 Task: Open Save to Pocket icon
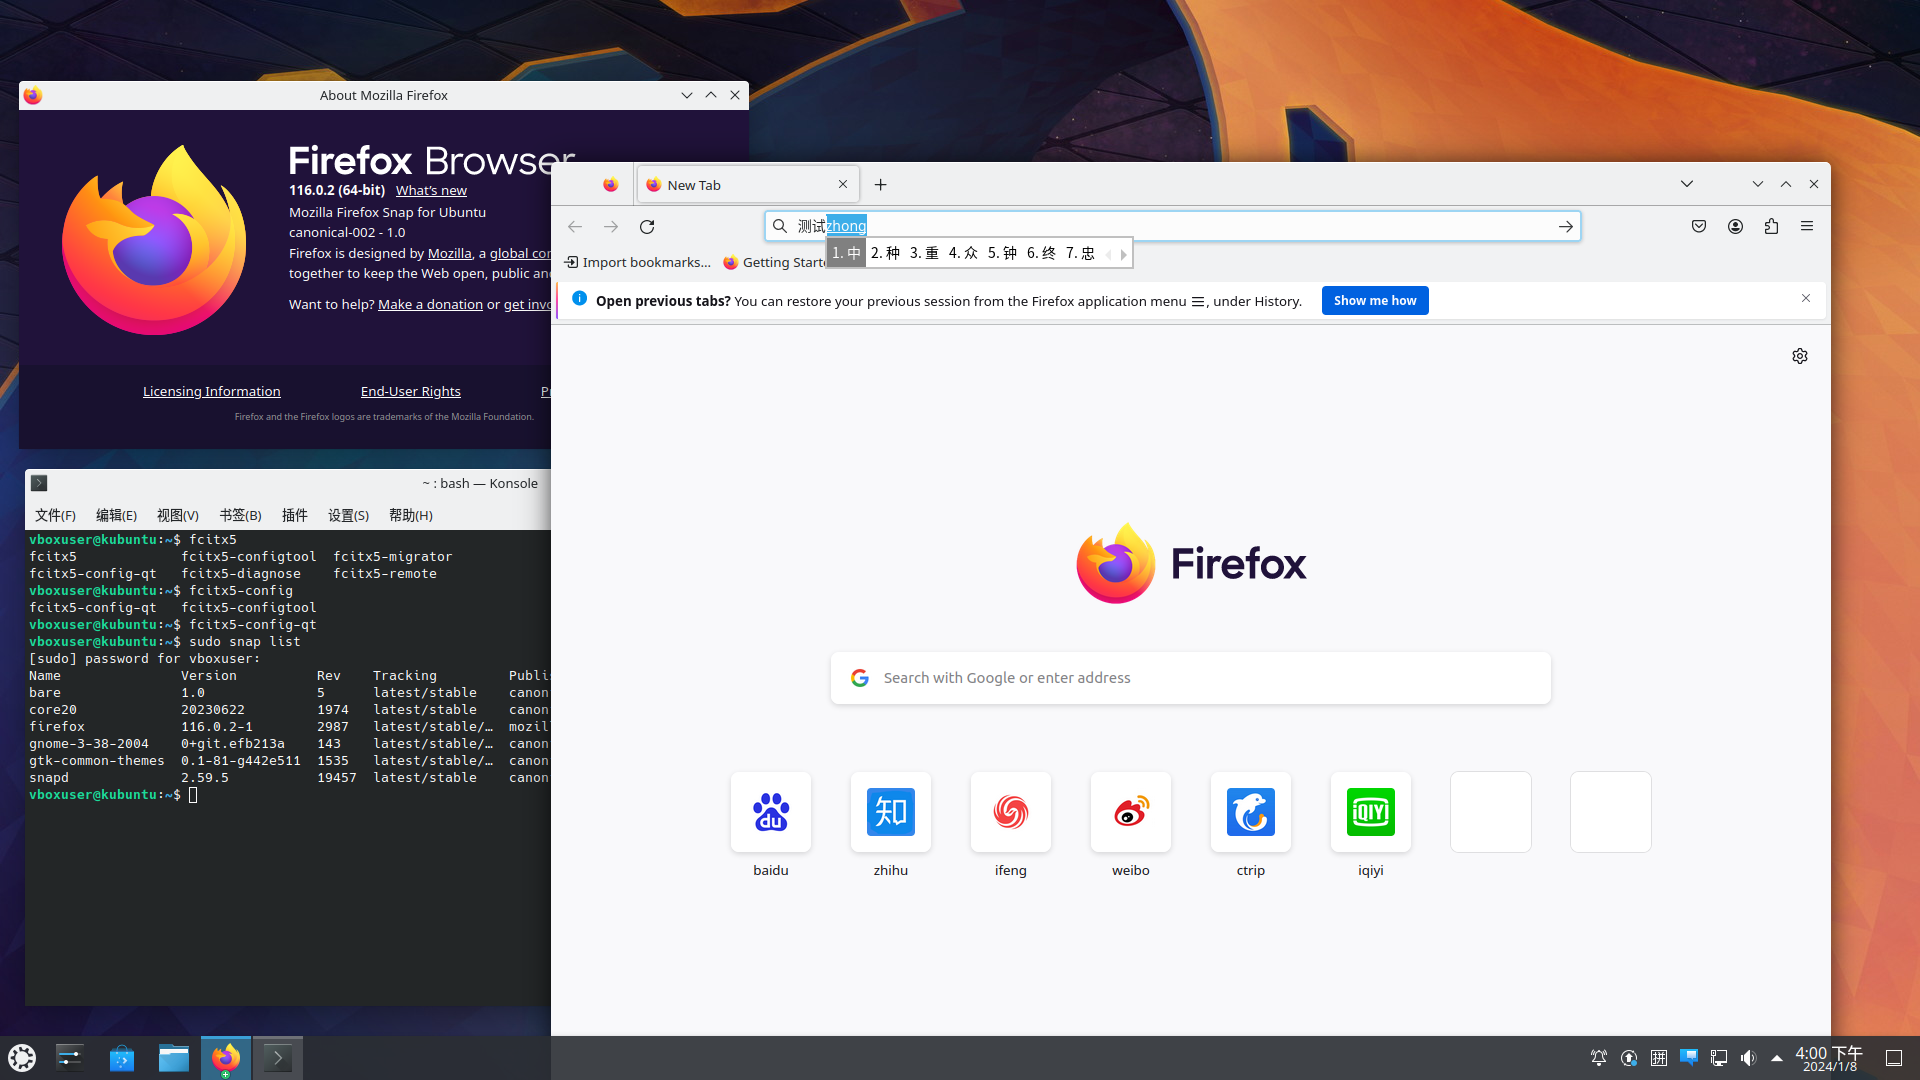tap(1699, 227)
